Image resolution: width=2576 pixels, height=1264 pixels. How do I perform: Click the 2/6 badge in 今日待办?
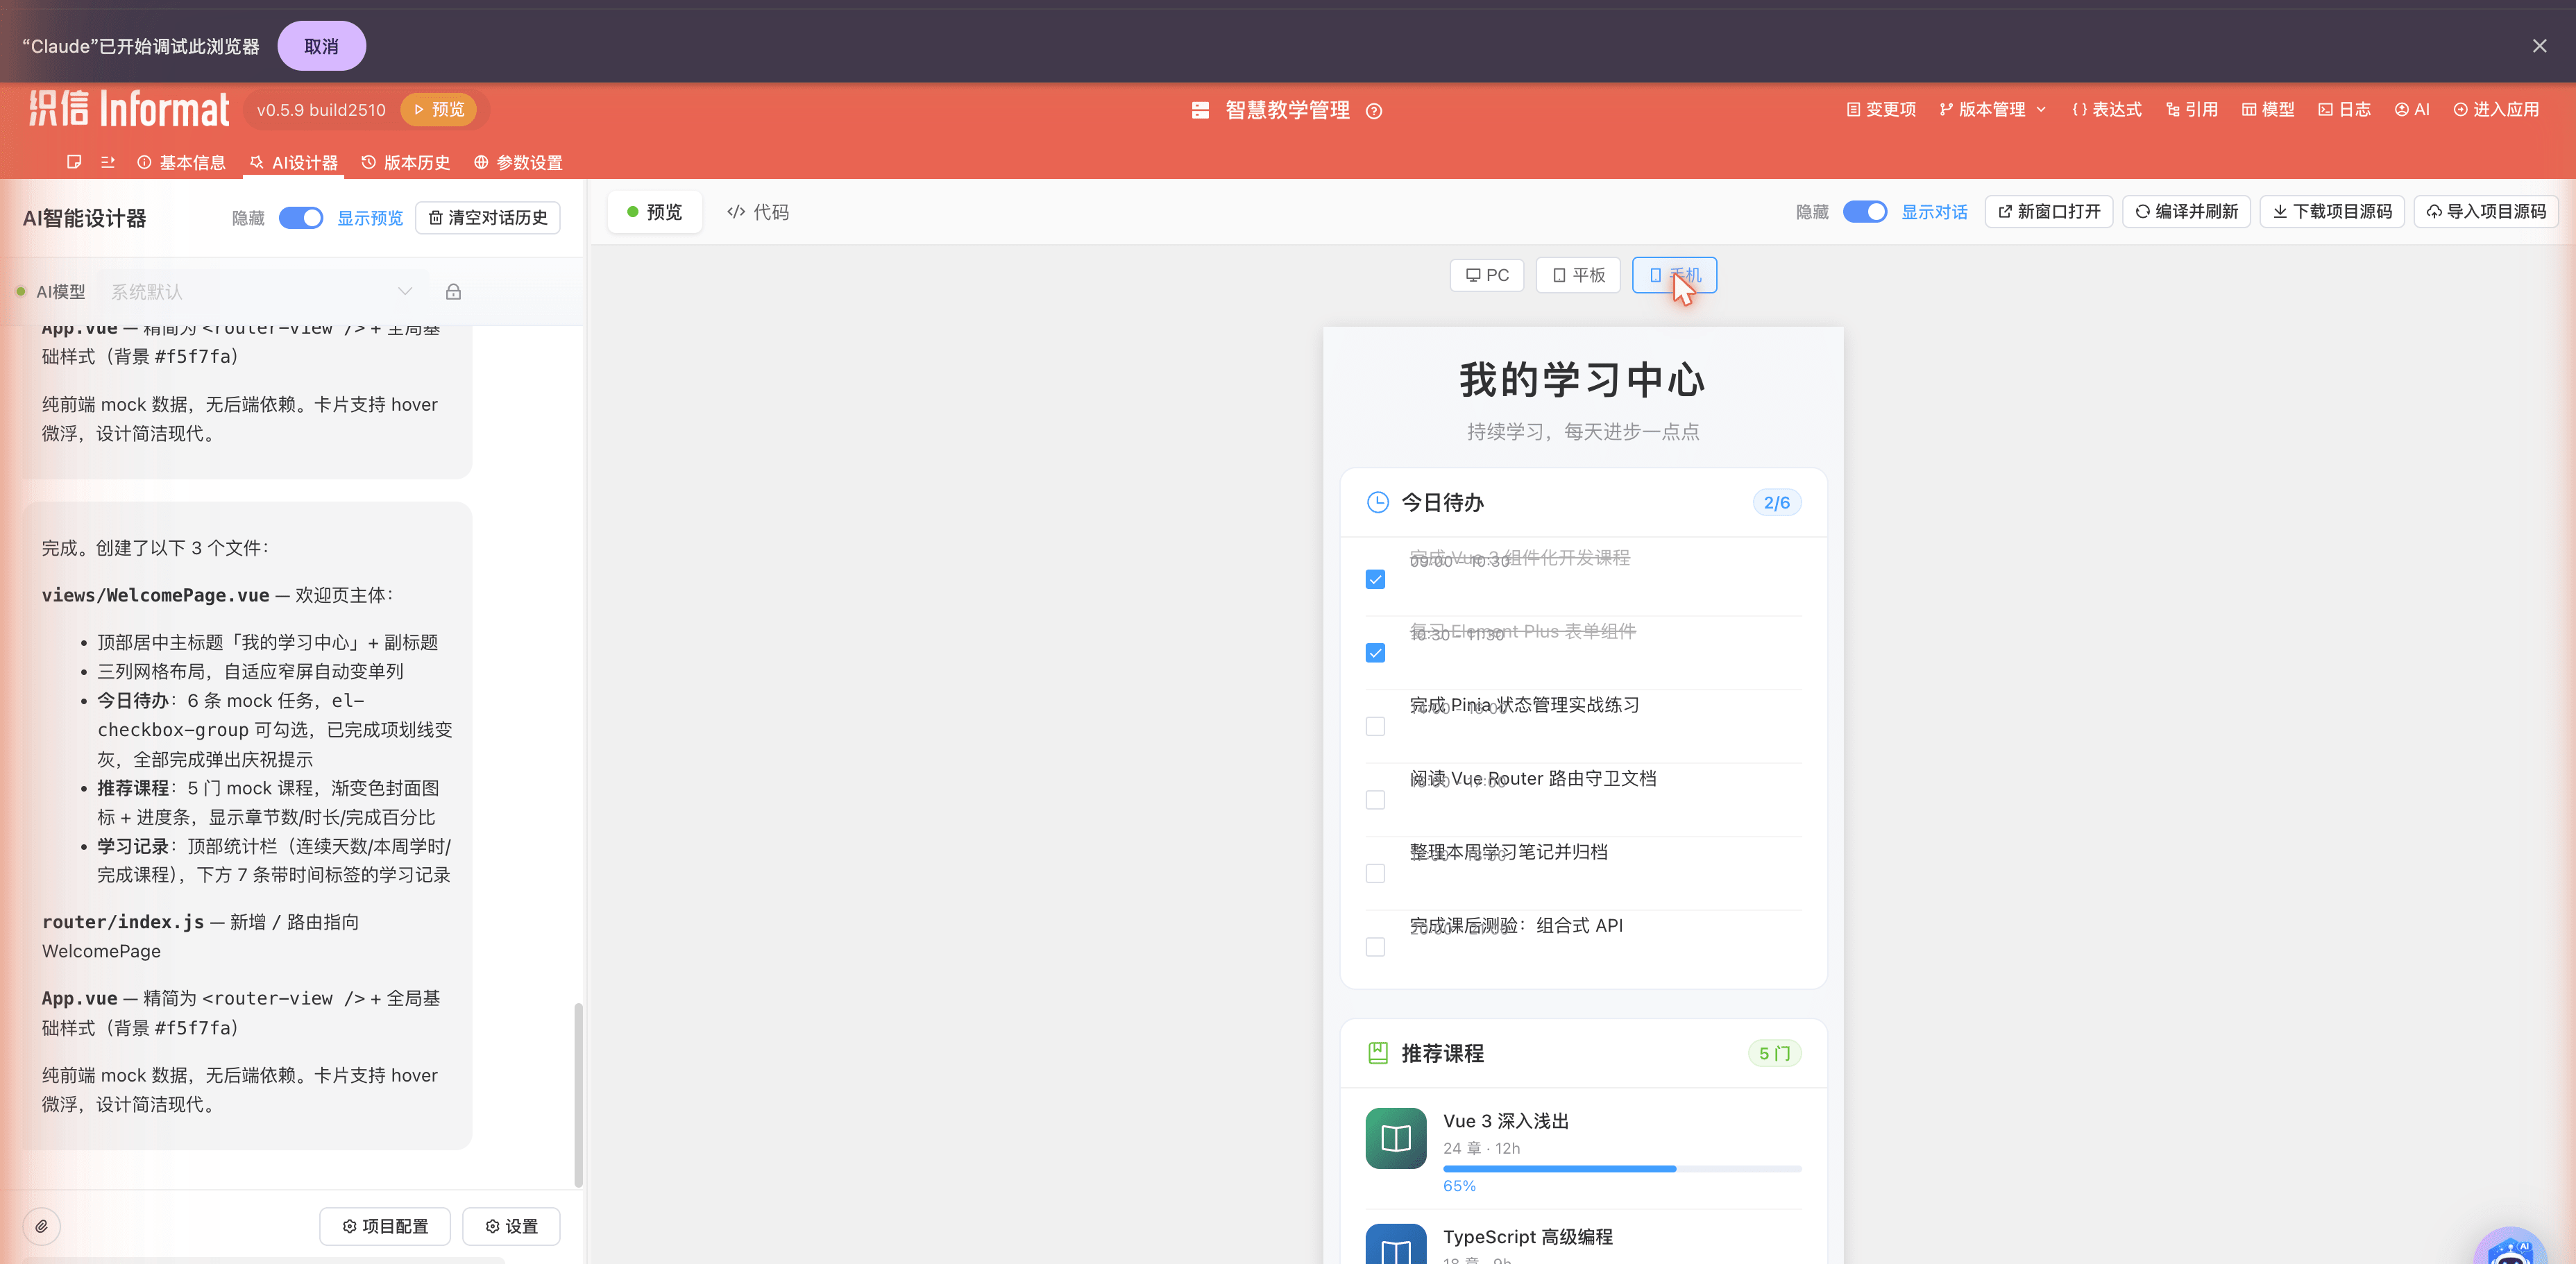click(x=1777, y=503)
